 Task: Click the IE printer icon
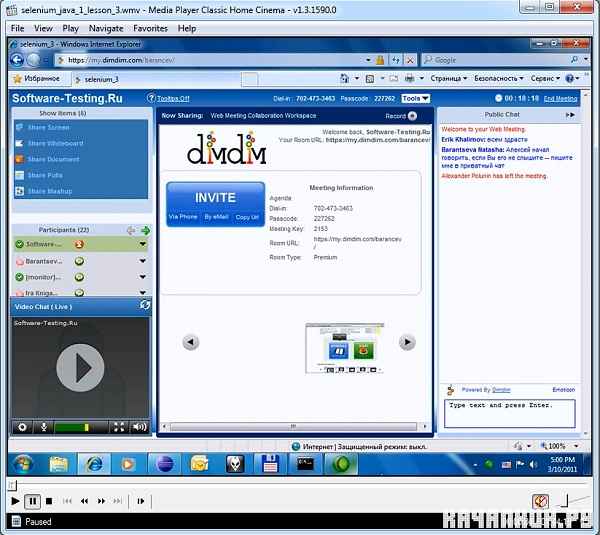[409, 78]
